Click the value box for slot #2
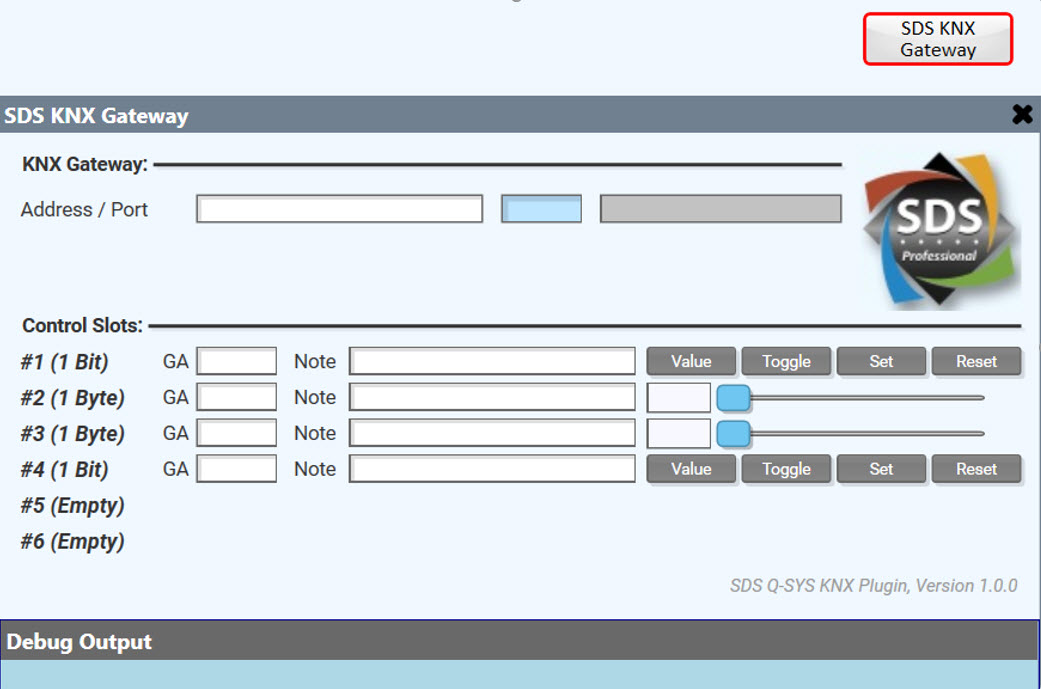This screenshot has height=689, width=1041. coord(679,397)
